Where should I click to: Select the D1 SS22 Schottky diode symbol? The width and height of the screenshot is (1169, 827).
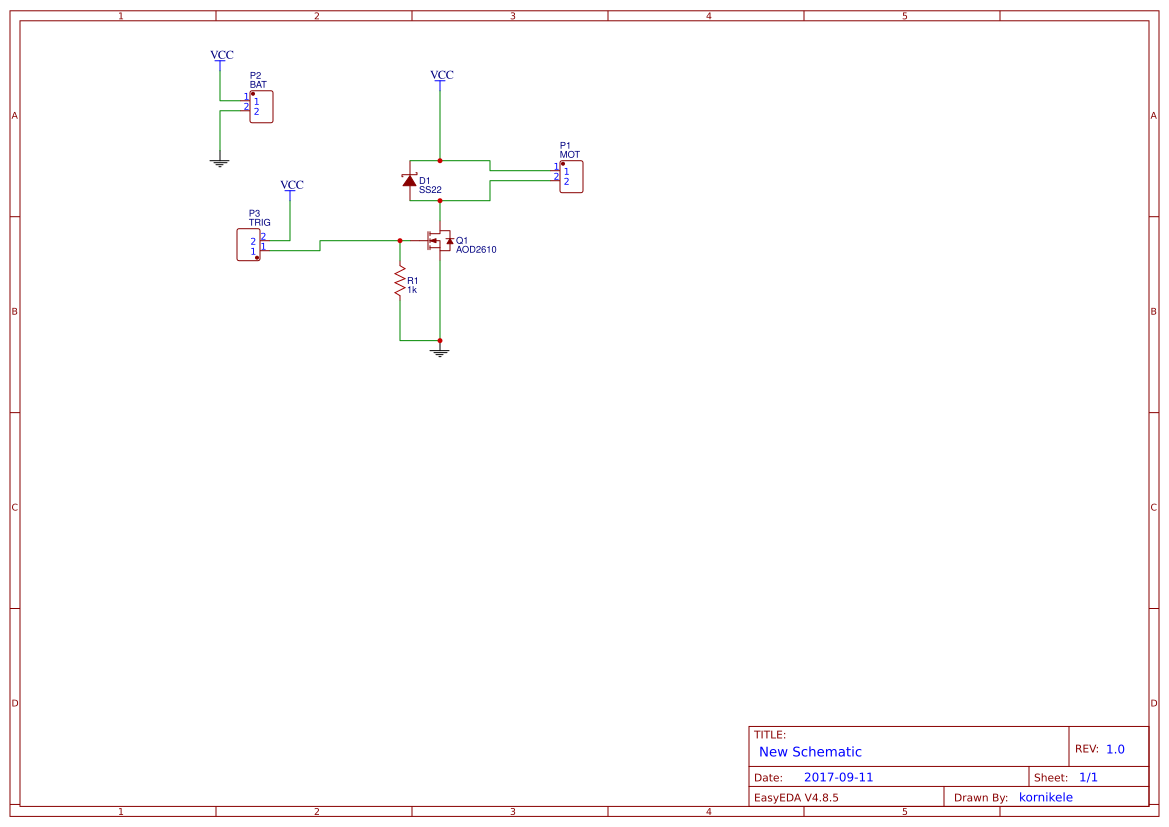click(x=410, y=182)
